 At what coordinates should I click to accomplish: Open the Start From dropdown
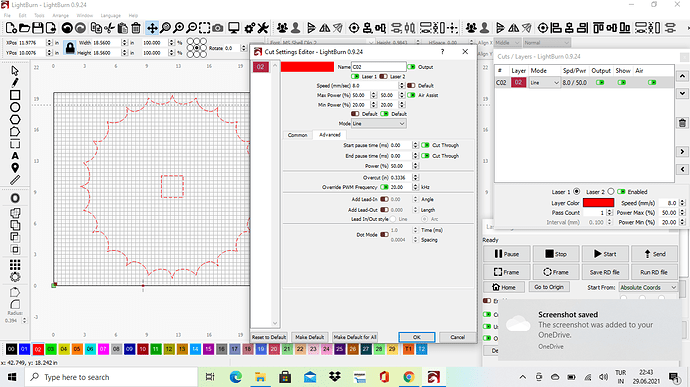click(x=648, y=287)
